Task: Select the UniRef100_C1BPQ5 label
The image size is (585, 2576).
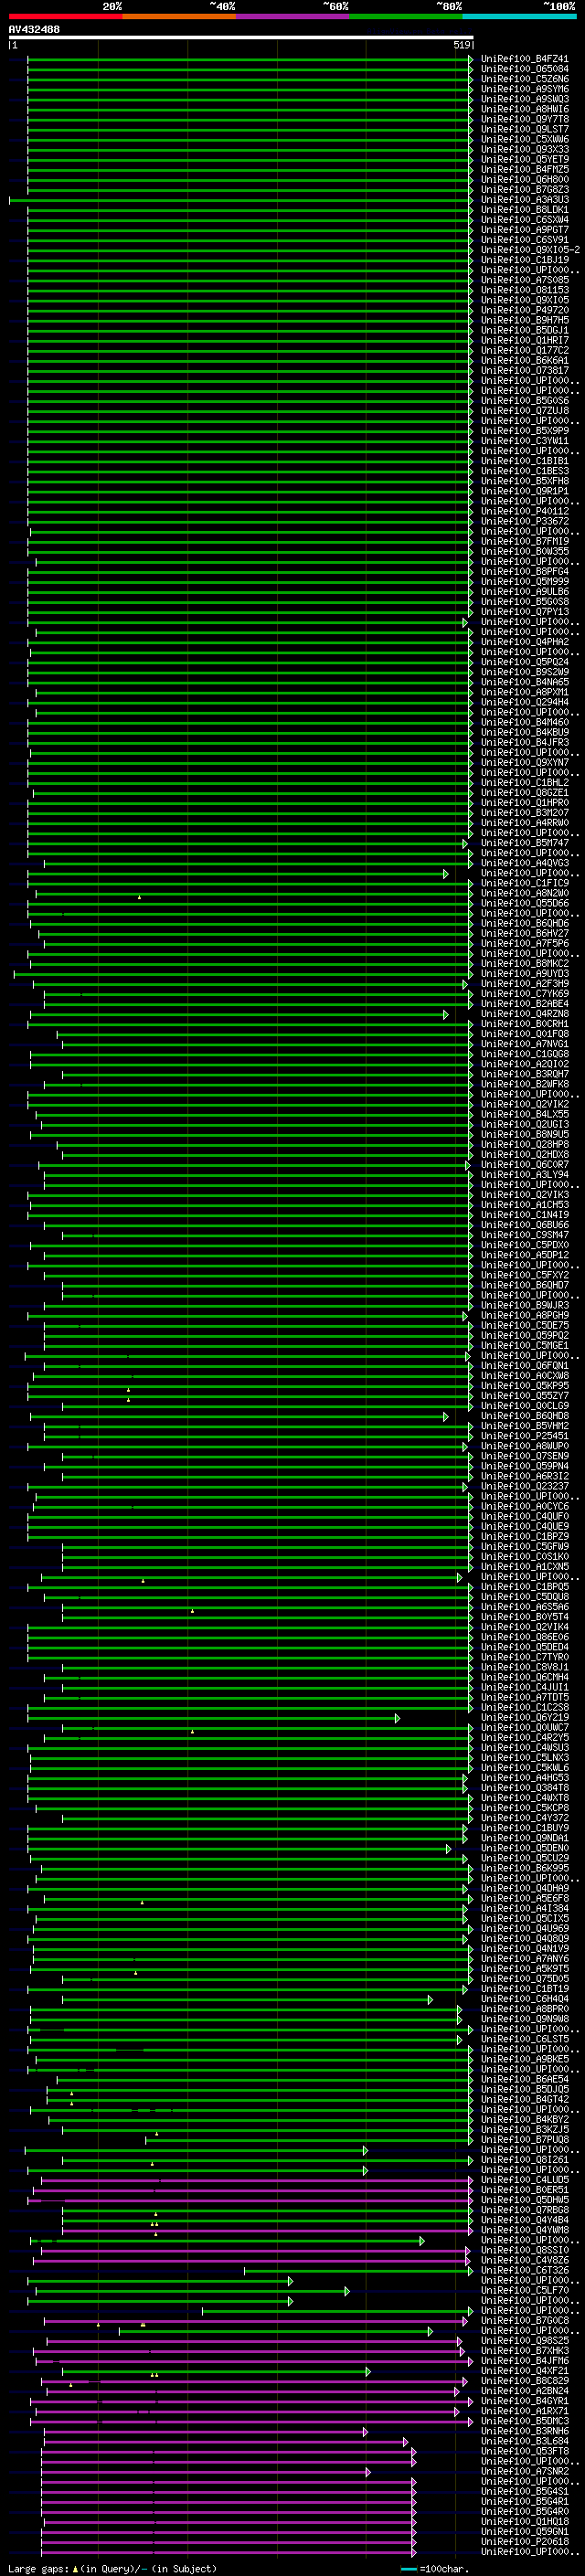Action: pyautogui.click(x=524, y=1586)
